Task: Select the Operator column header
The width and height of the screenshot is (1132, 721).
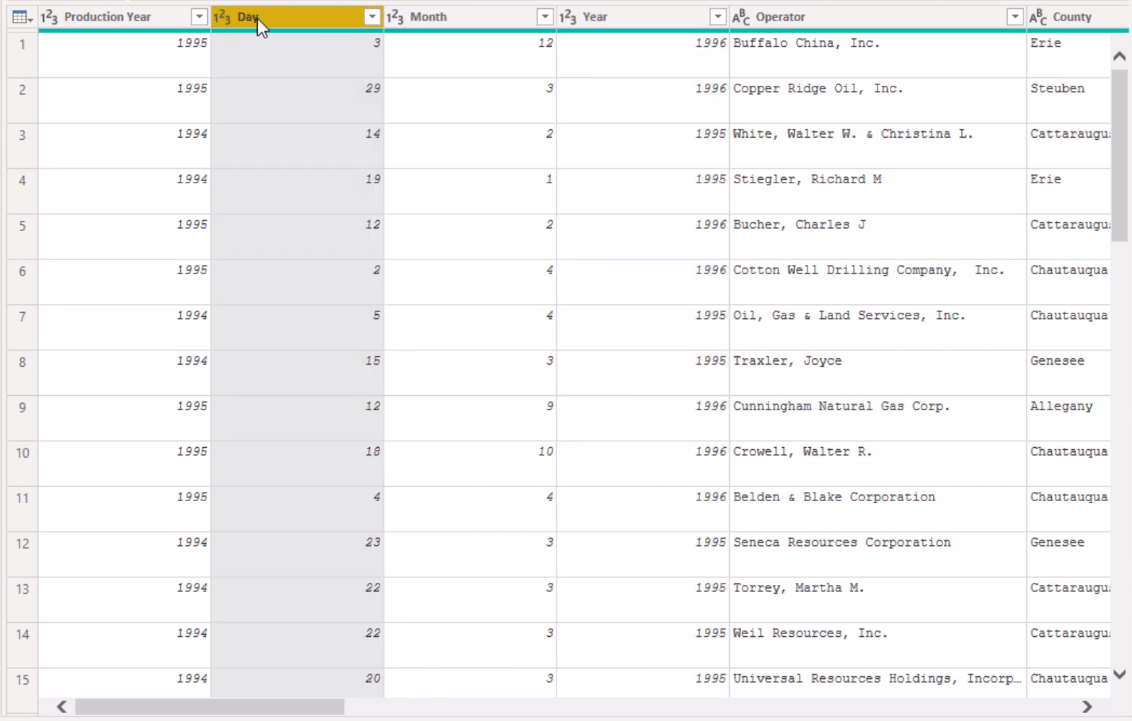Action: pos(878,17)
